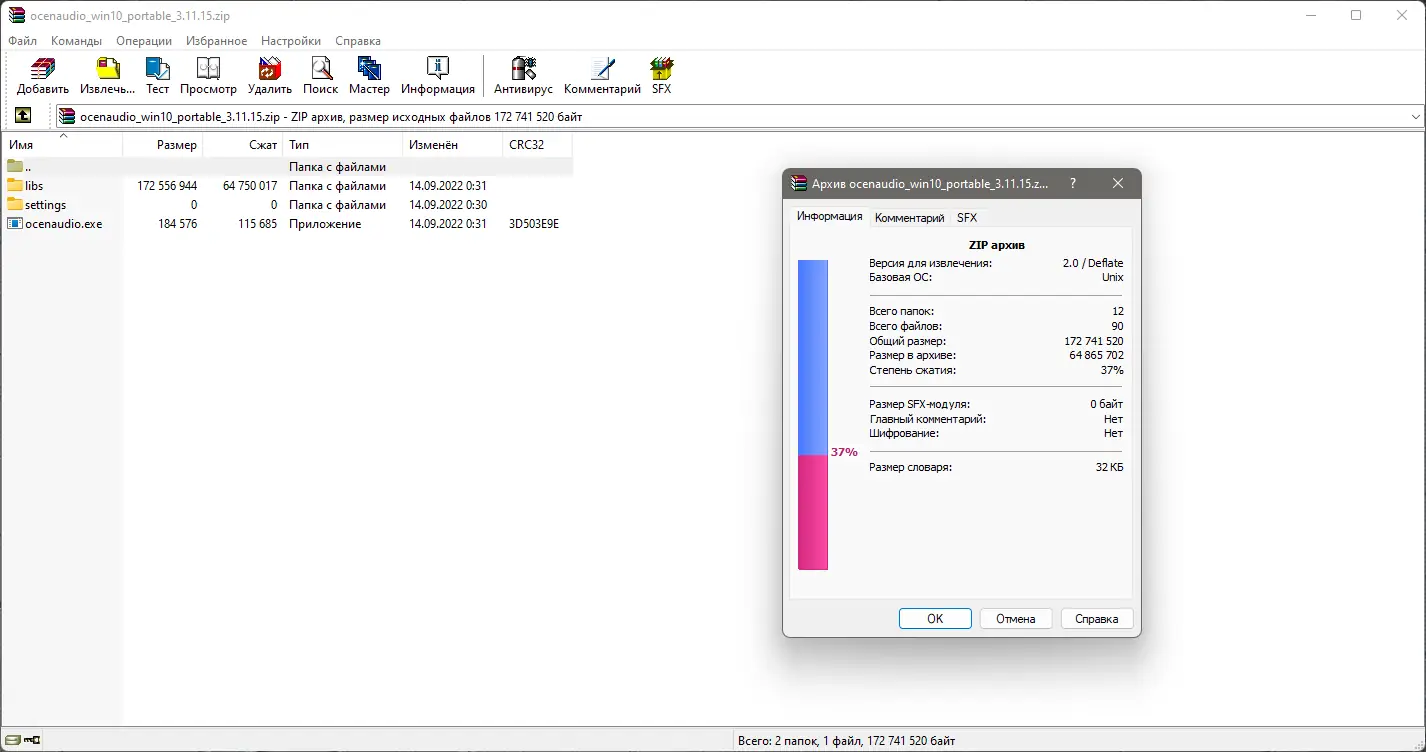Sort by the Имя column header
1426x752 pixels.
click(63, 145)
